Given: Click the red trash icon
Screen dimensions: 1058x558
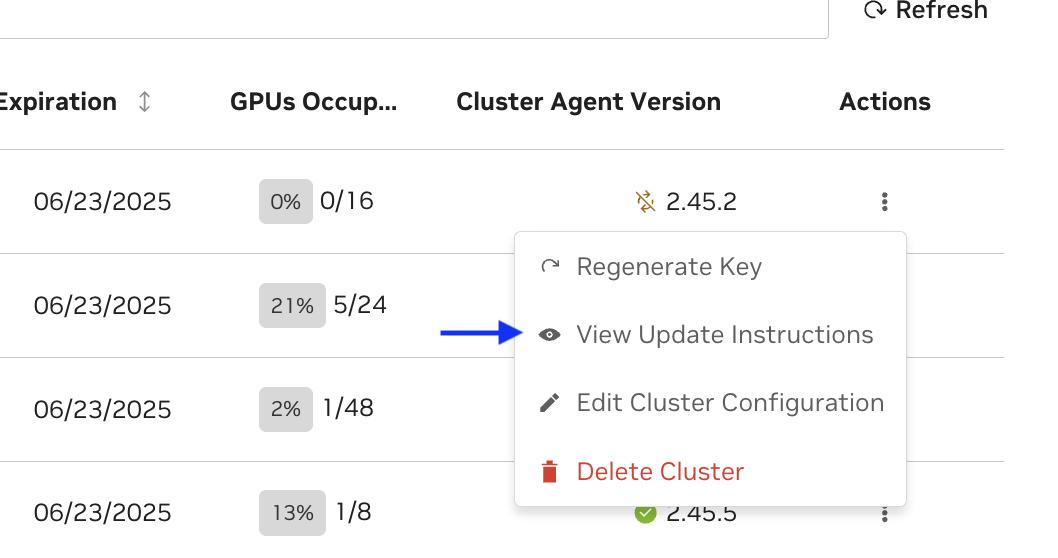Looking at the screenshot, I should [549, 472].
